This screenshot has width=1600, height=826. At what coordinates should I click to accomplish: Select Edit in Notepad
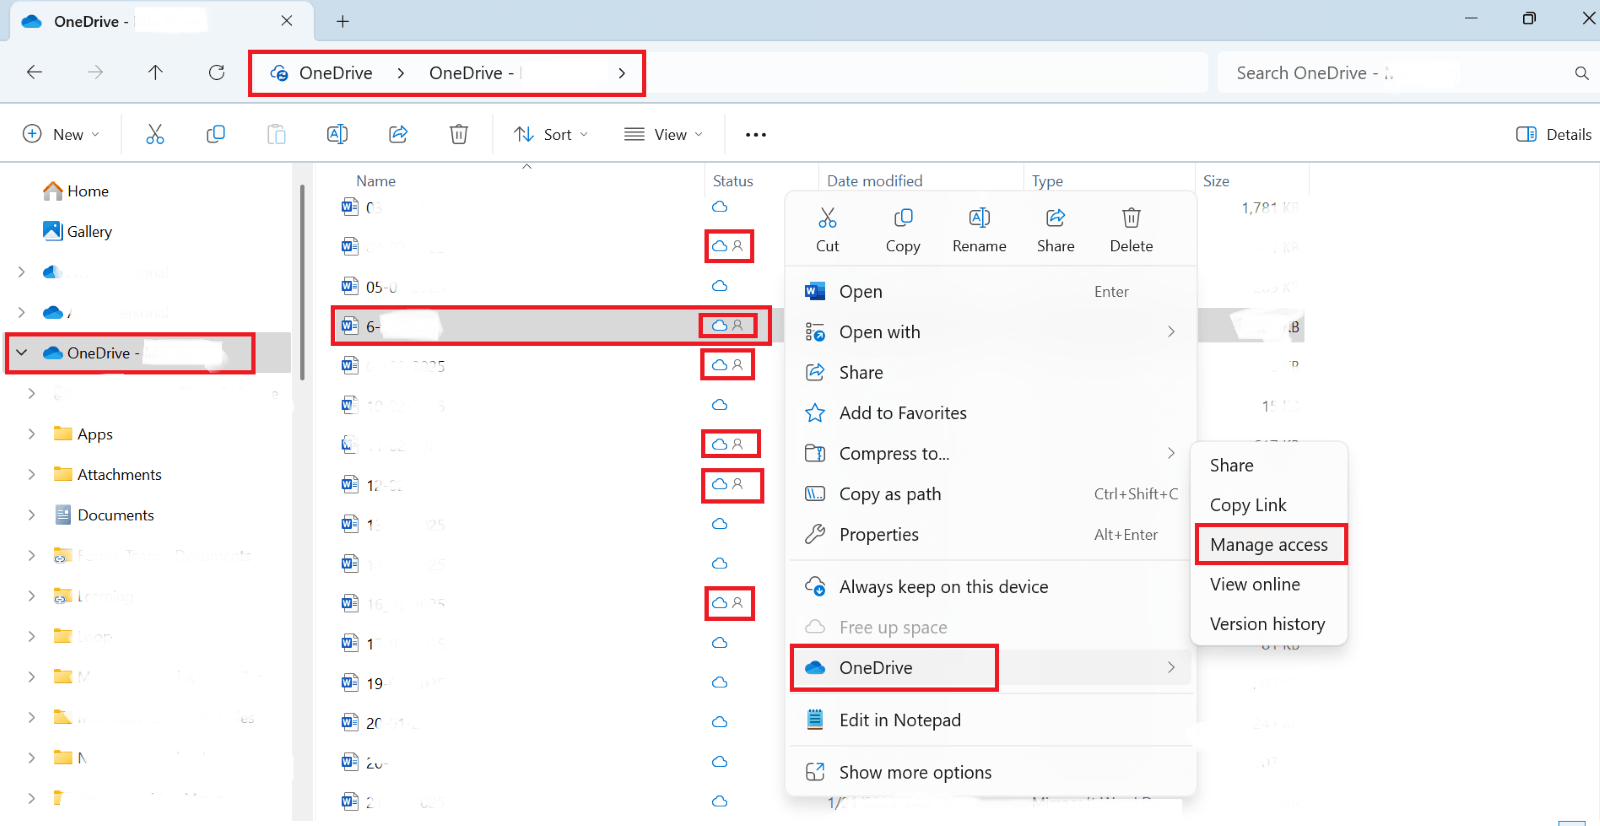pos(992,720)
